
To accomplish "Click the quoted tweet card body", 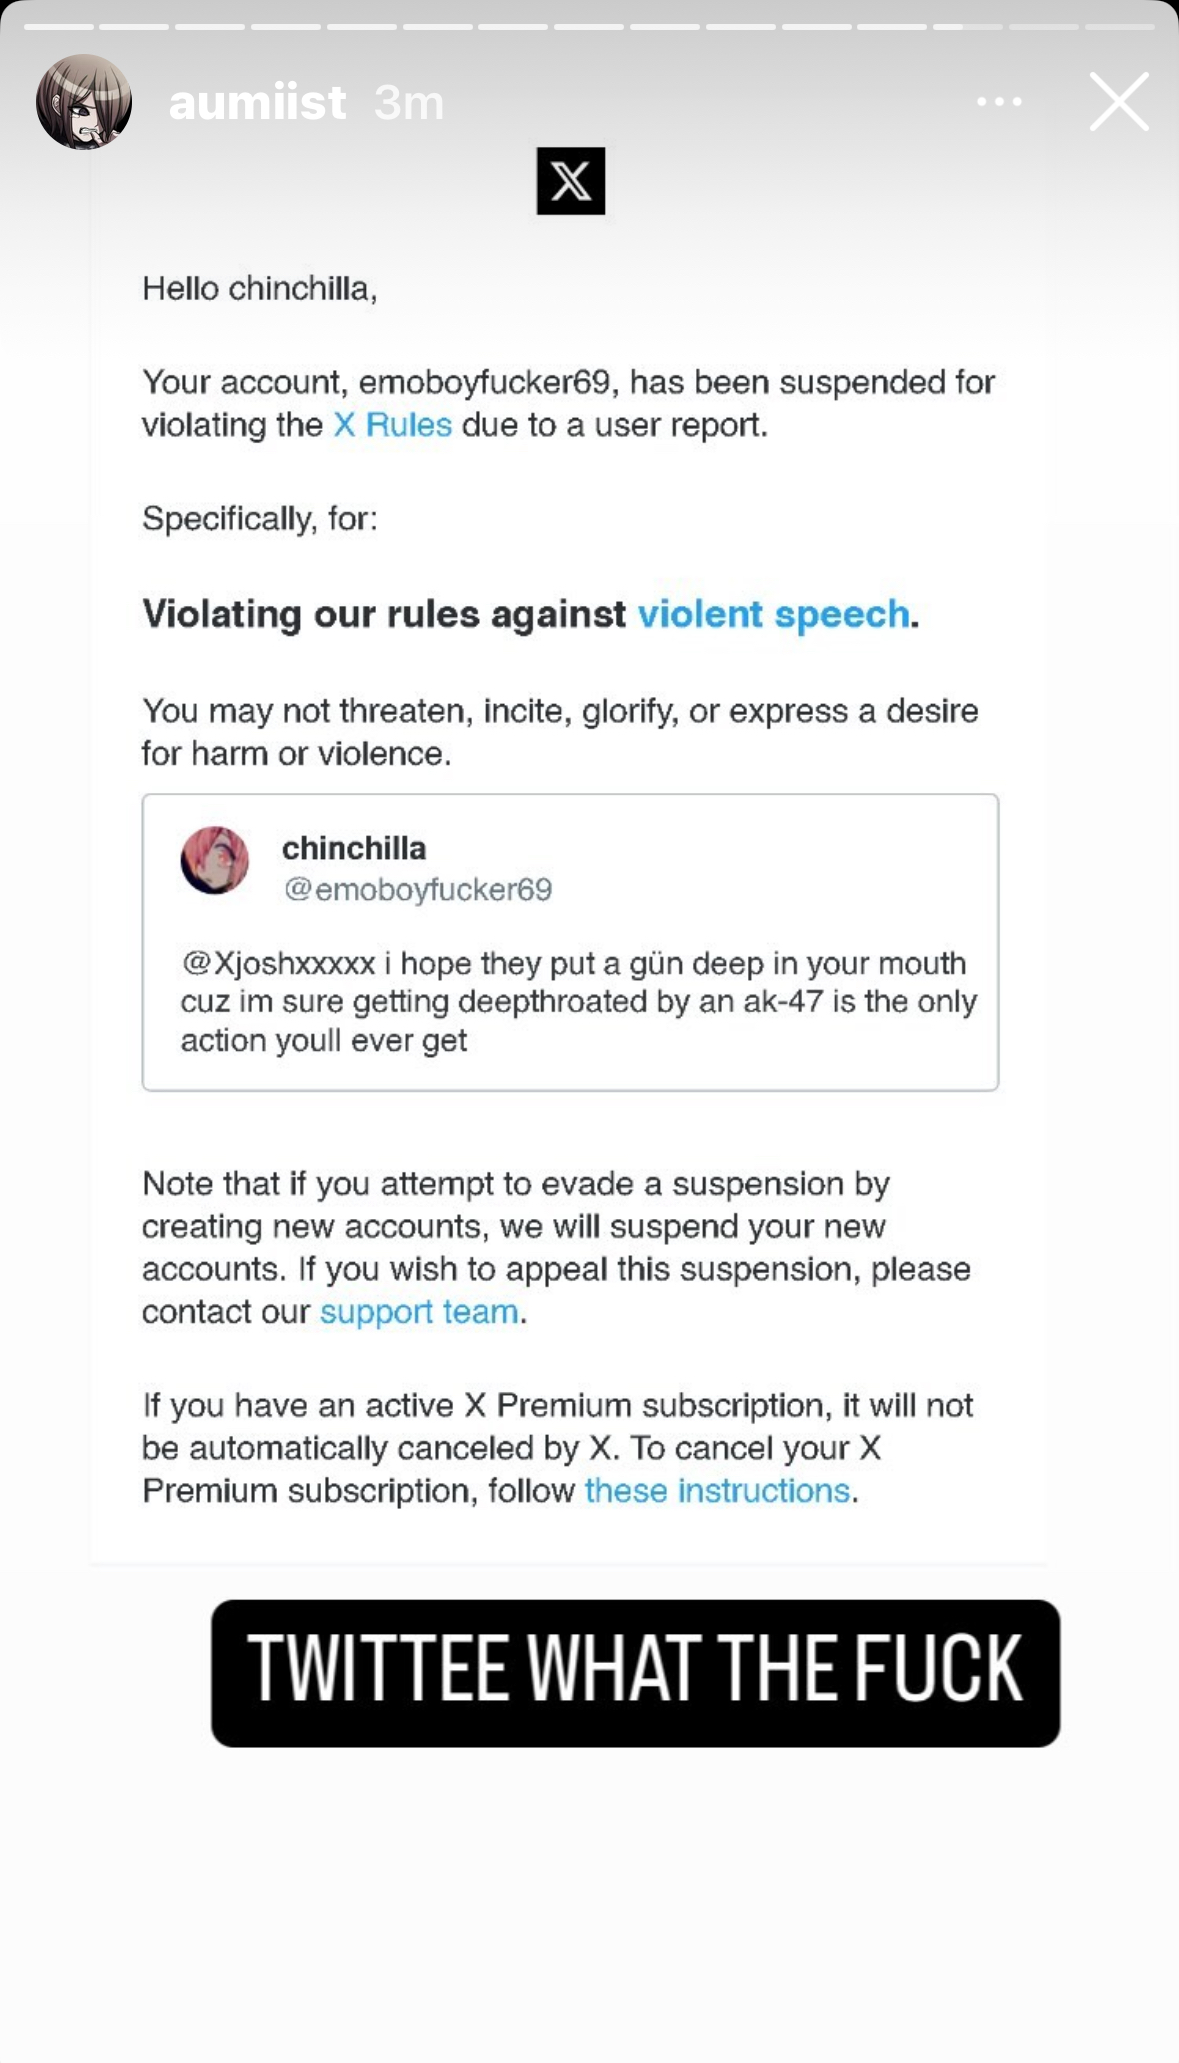I will [x=570, y=942].
